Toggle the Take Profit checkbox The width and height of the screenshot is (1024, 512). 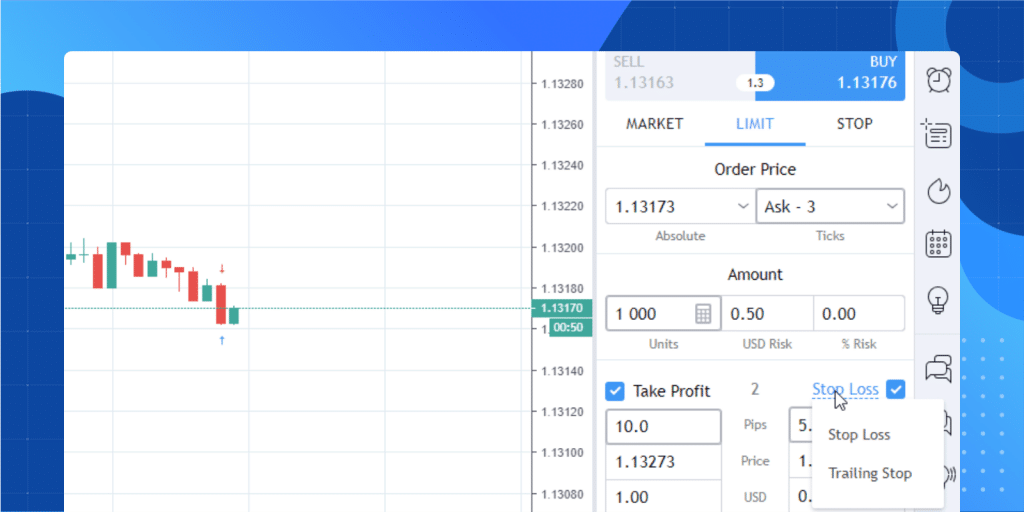(615, 391)
